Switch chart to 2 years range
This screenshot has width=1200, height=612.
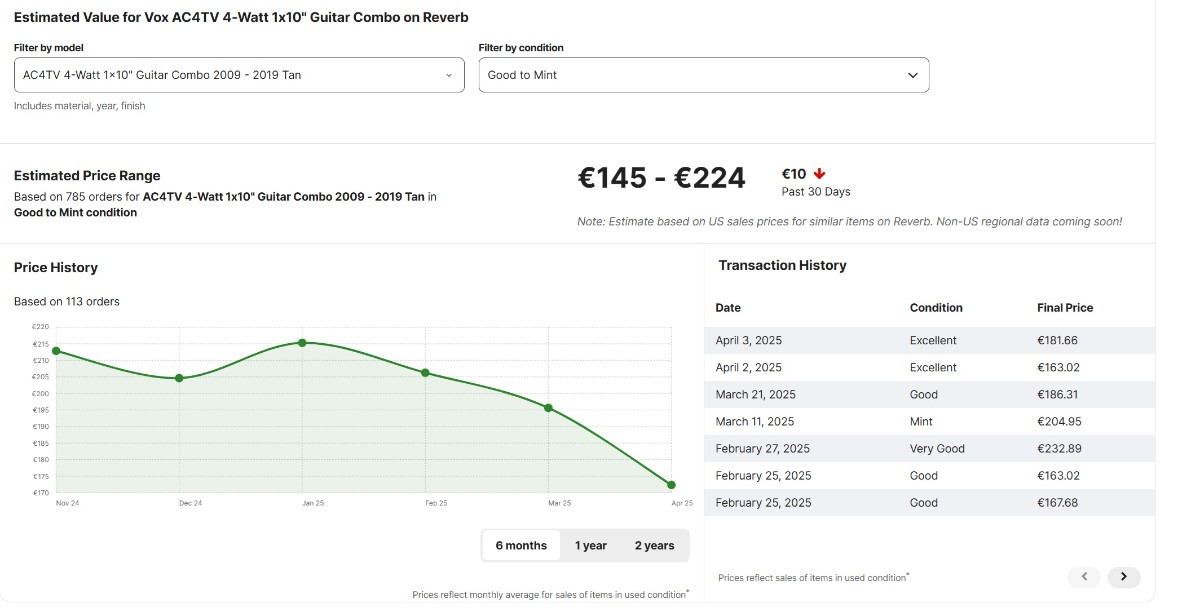coord(654,546)
